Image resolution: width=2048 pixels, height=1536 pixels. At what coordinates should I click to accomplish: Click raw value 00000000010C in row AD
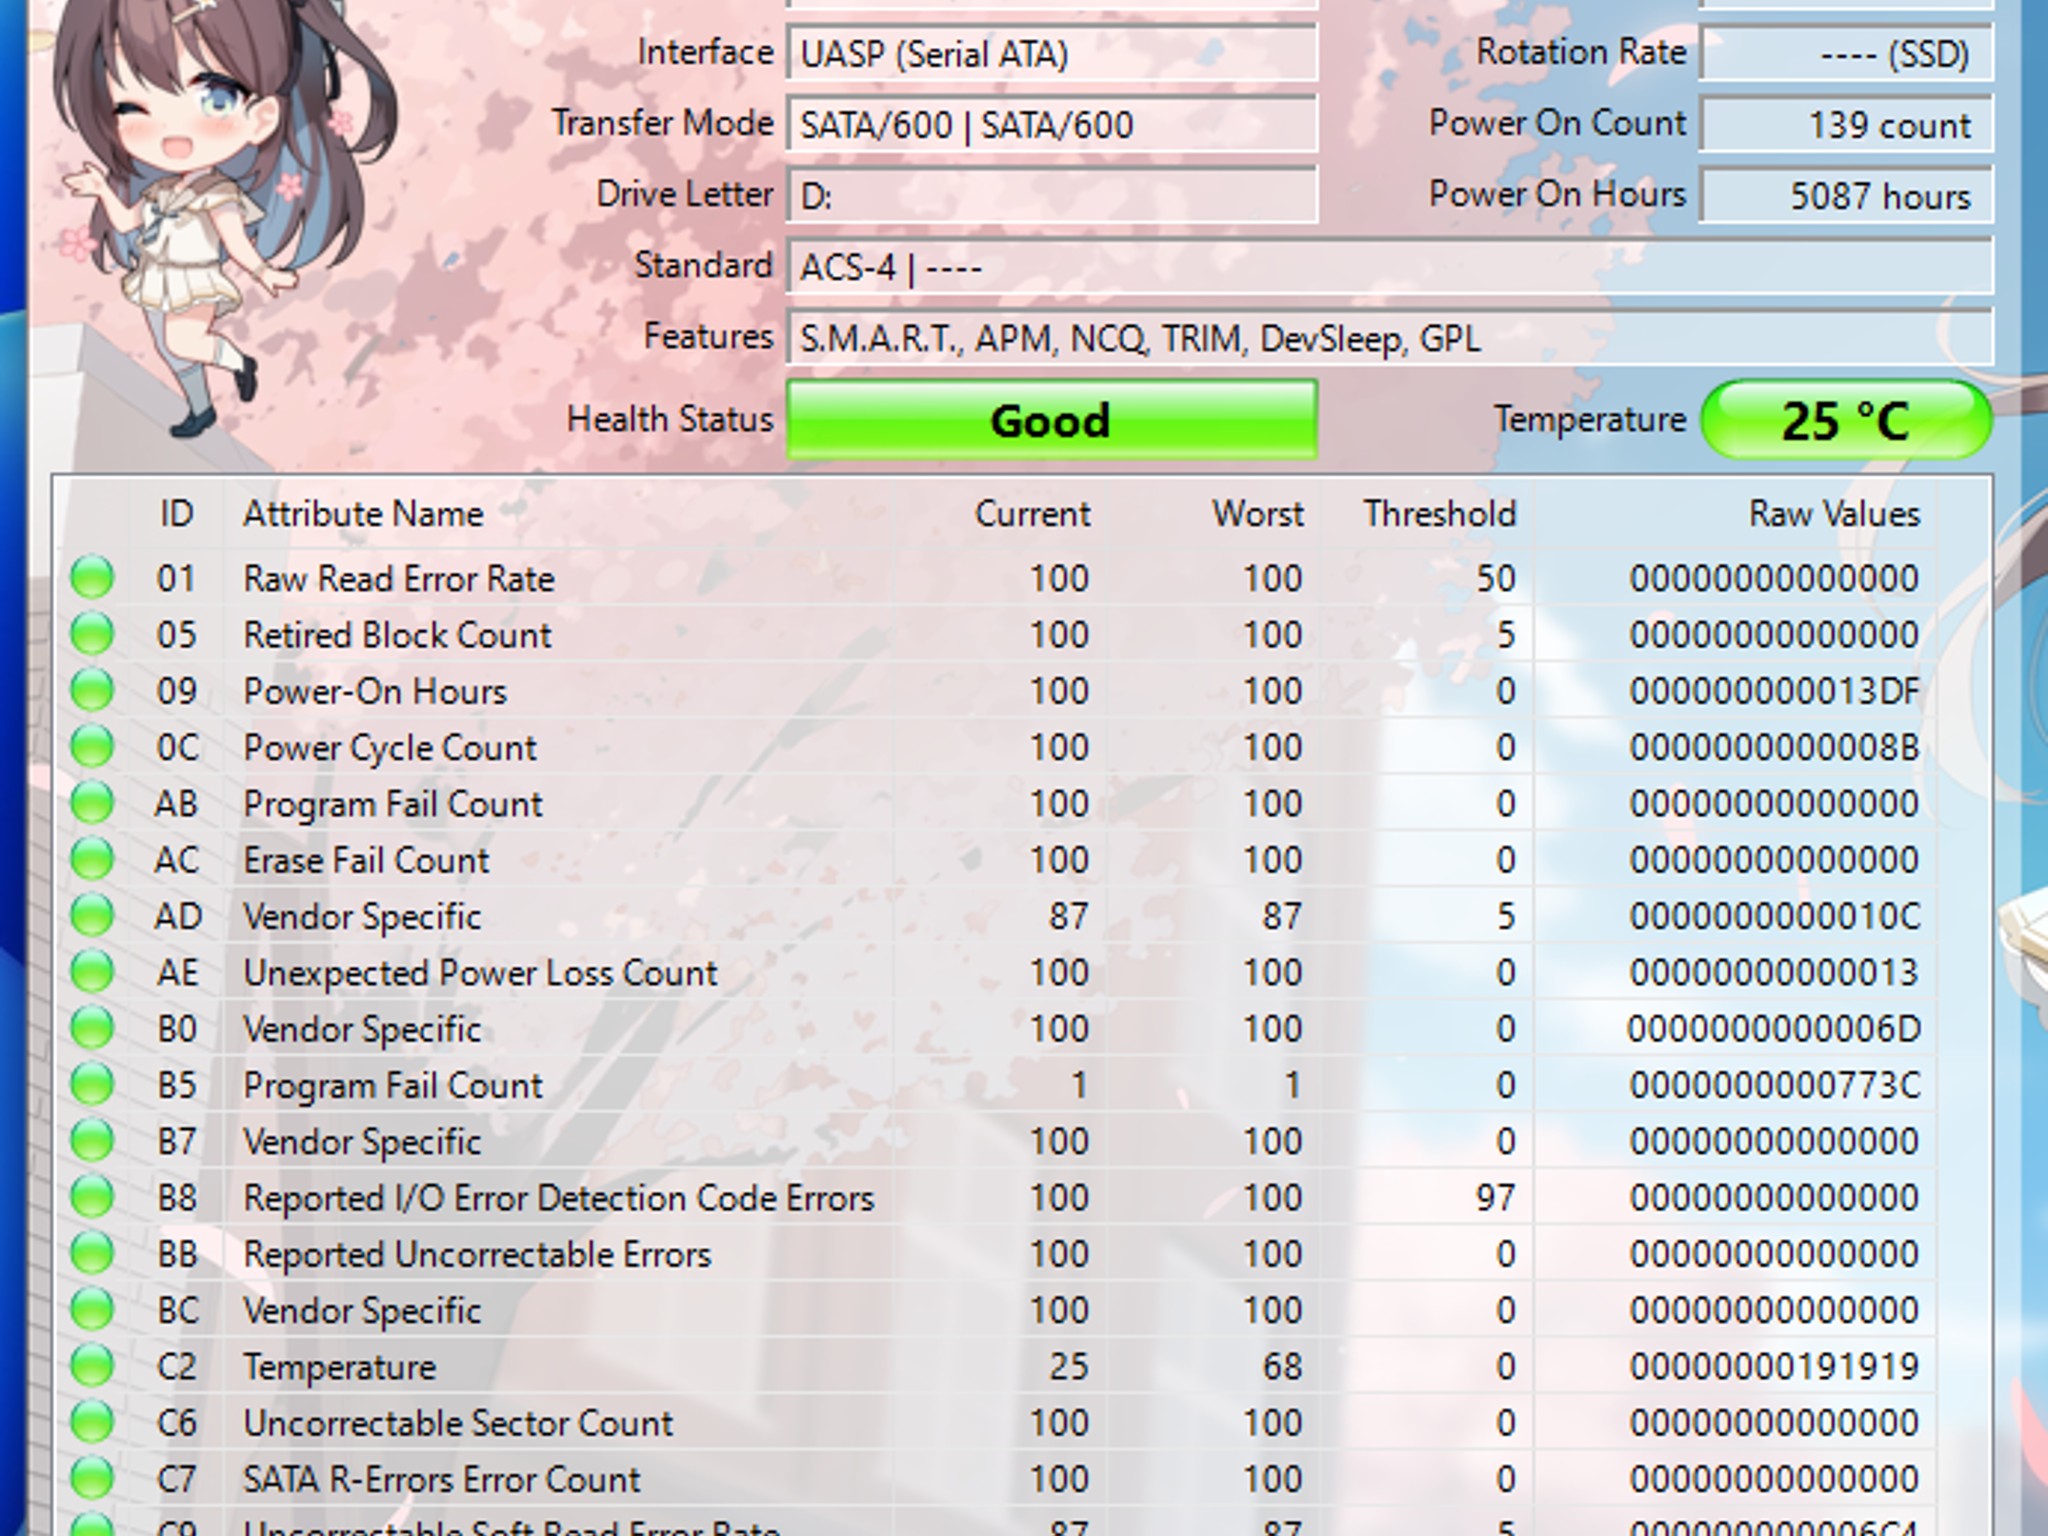point(1775,916)
